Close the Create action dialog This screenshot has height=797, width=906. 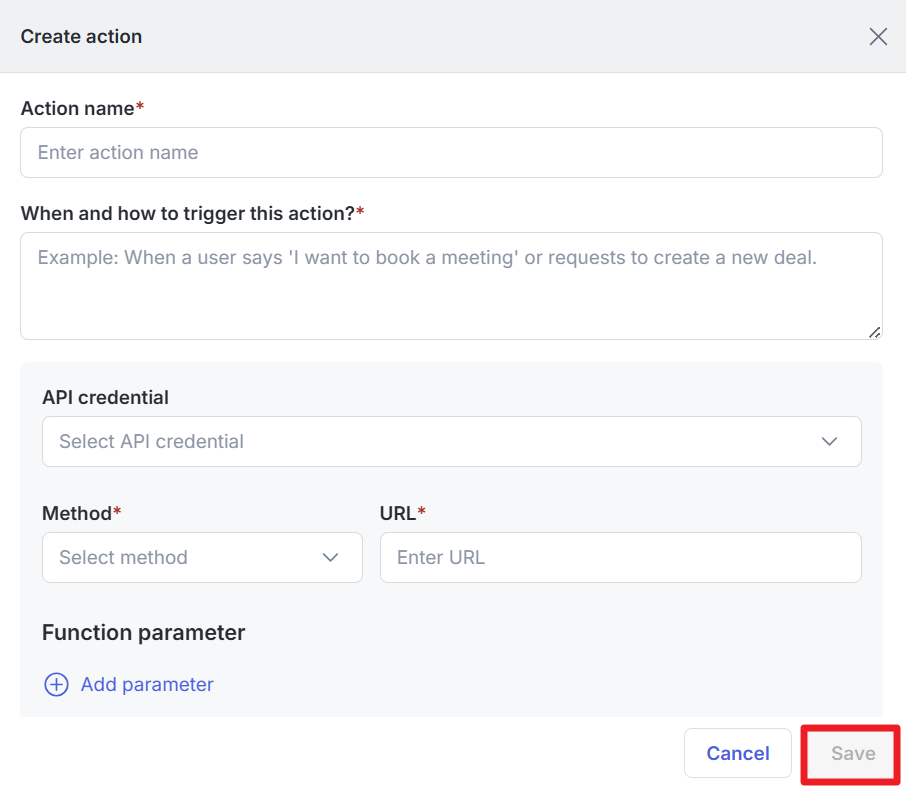878,37
